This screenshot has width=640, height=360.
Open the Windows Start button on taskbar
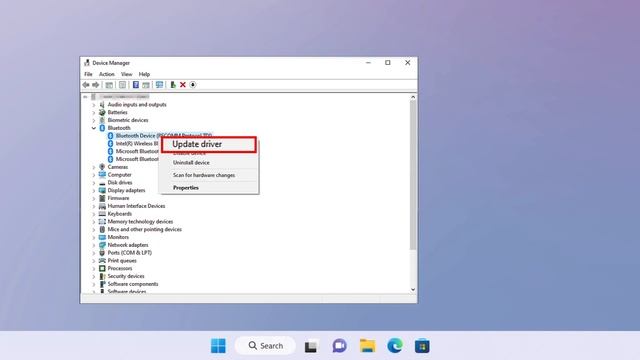click(218, 346)
